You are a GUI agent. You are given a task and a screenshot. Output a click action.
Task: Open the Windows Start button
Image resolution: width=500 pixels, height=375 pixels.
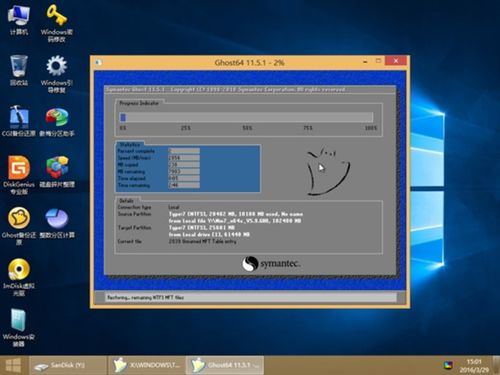click(13, 365)
